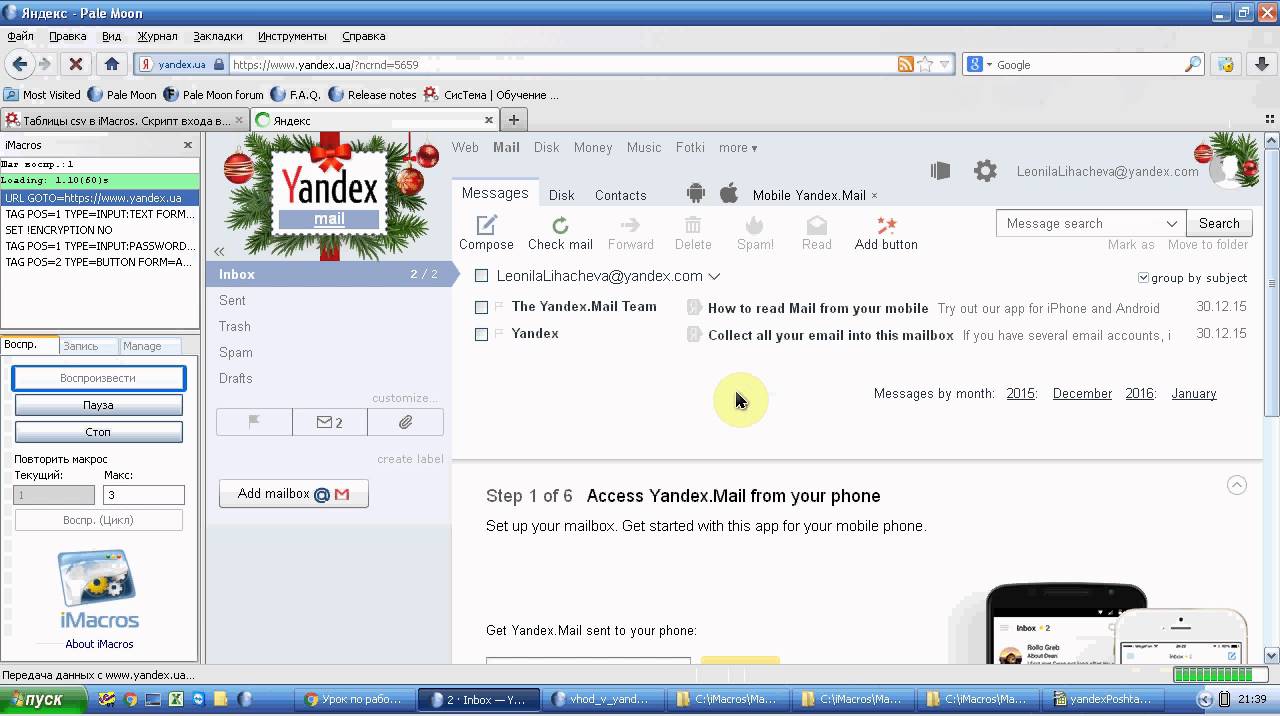Click the Макс loop count field
This screenshot has height=716, width=1280.
[144, 495]
